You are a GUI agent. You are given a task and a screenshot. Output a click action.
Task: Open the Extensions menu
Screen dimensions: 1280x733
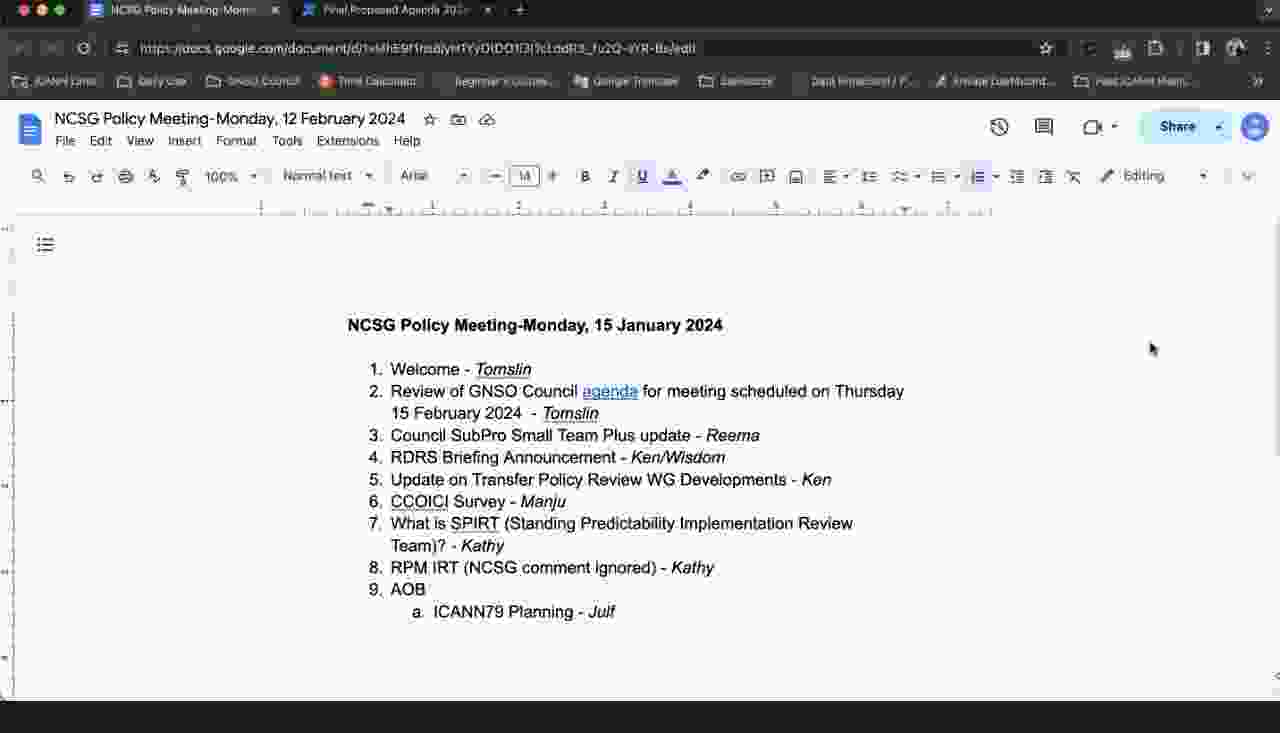pyautogui.click(x=348, y=141)
